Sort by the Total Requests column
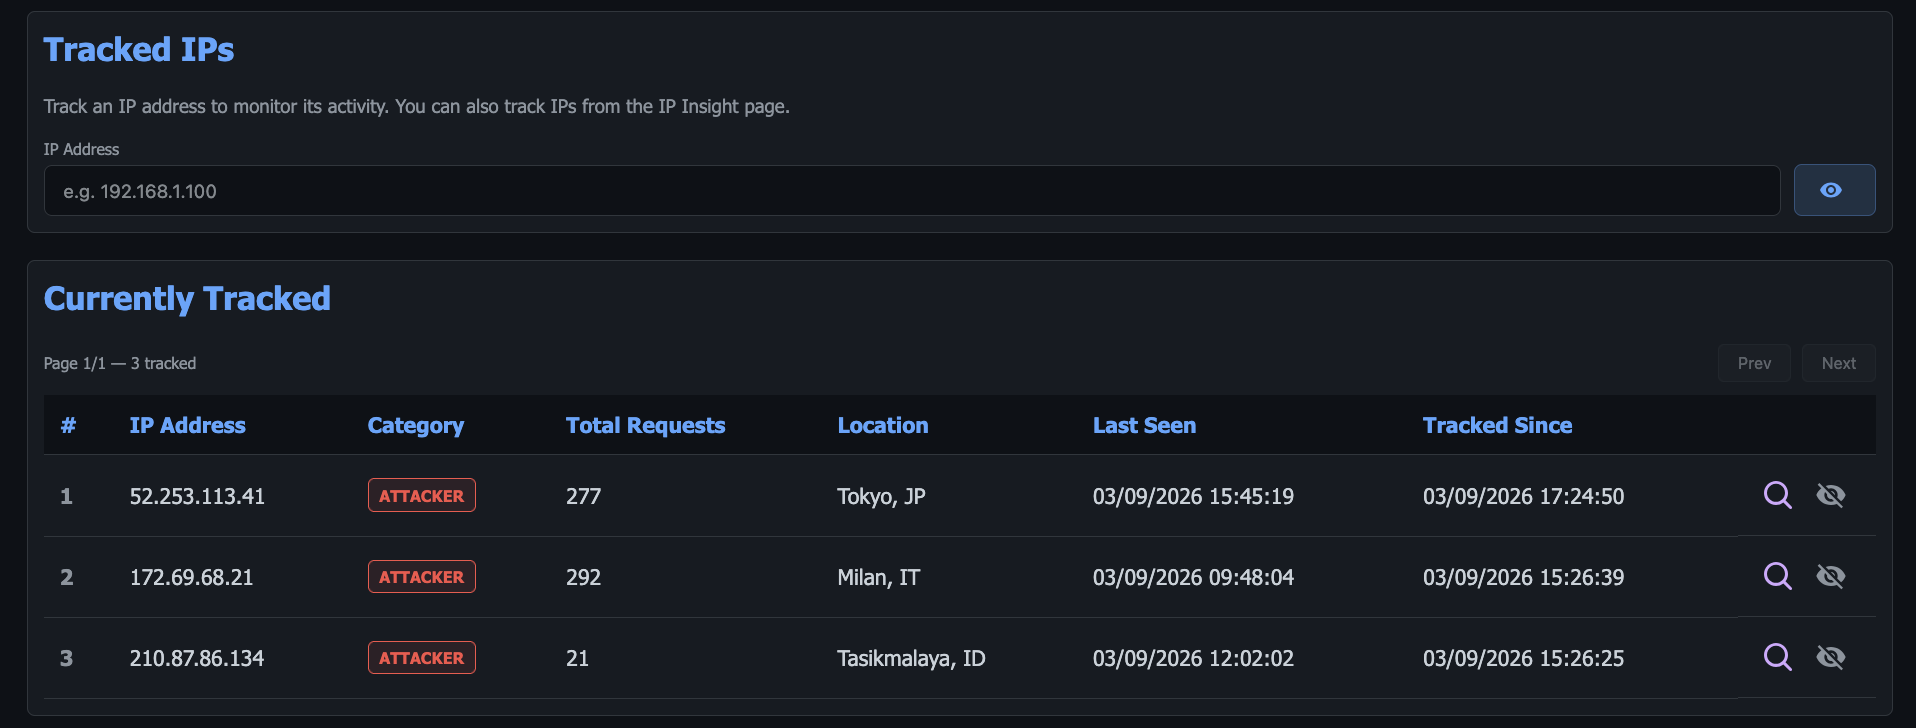Image resolution: width=1916 pixels, height=728 pixels. coord(645,425)
